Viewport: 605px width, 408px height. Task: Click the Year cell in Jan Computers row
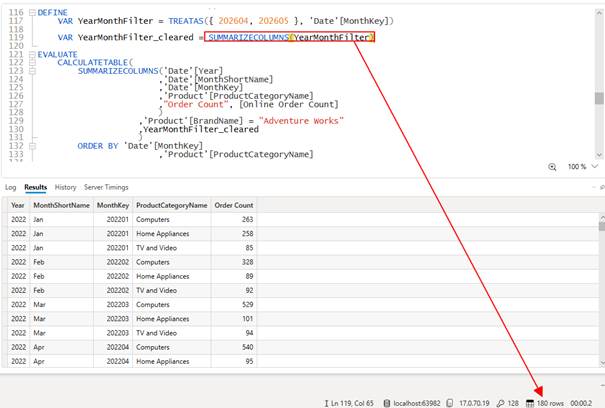click(18, 219)
